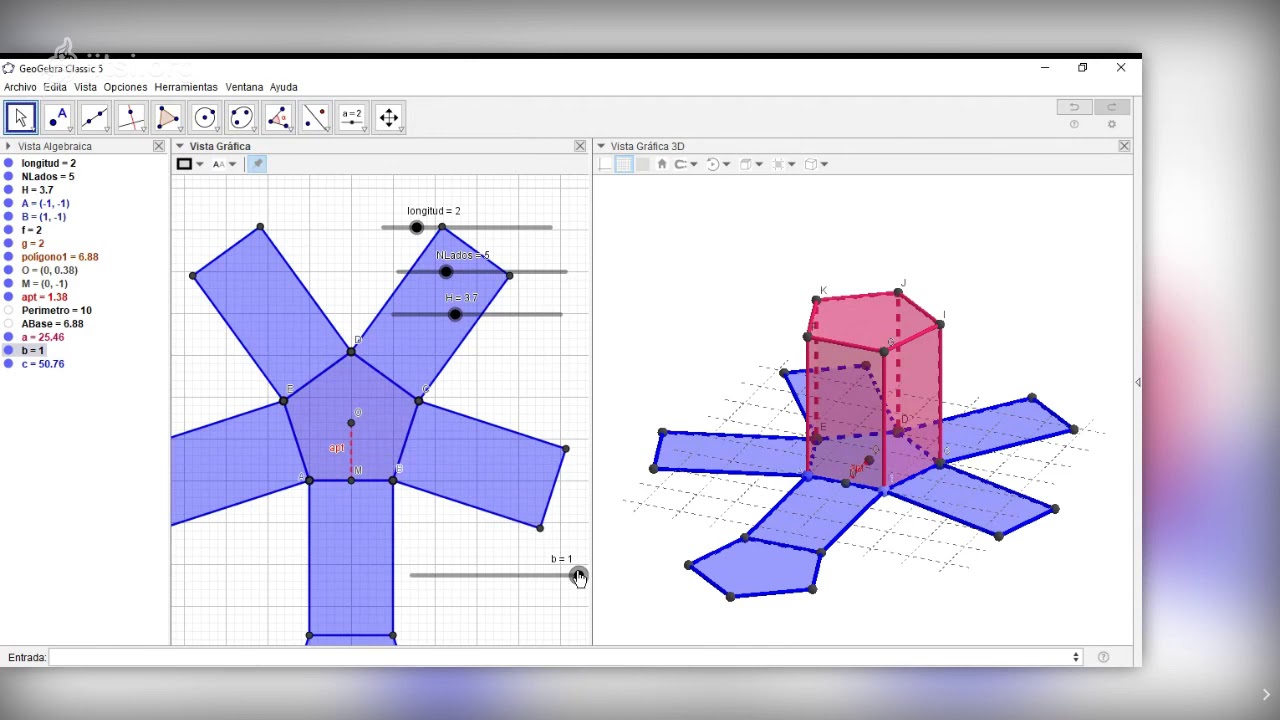Close the Vista Gráfica 3D panel
1280x720 pixels.
click(x=1124, y=146)
